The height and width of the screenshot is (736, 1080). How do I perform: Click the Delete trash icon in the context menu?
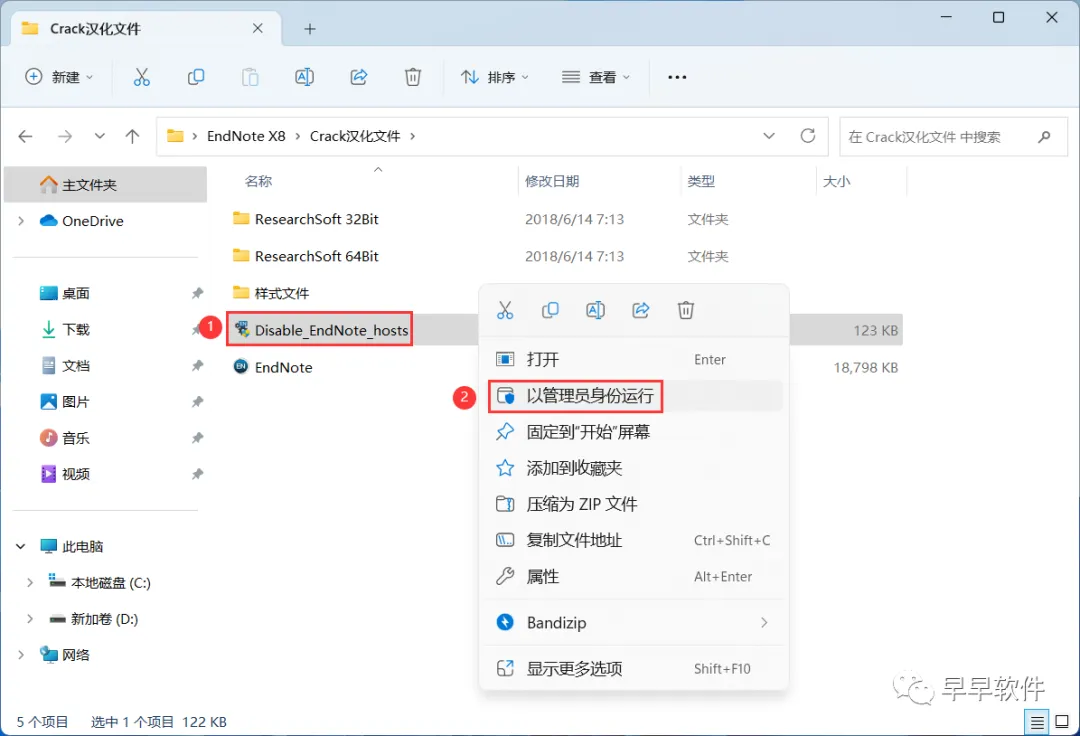[x=686, y=311]
